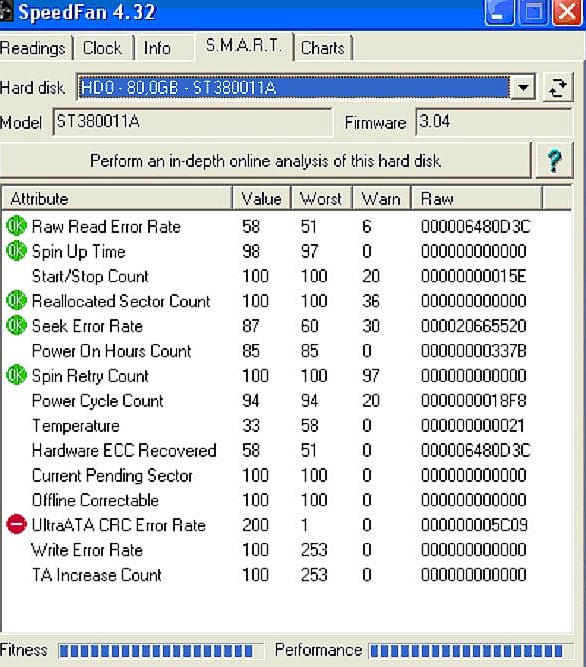This screenshot has width=586, height=667.
Task: Select the Offline Correctable row
Action: (x=287, y=500)
